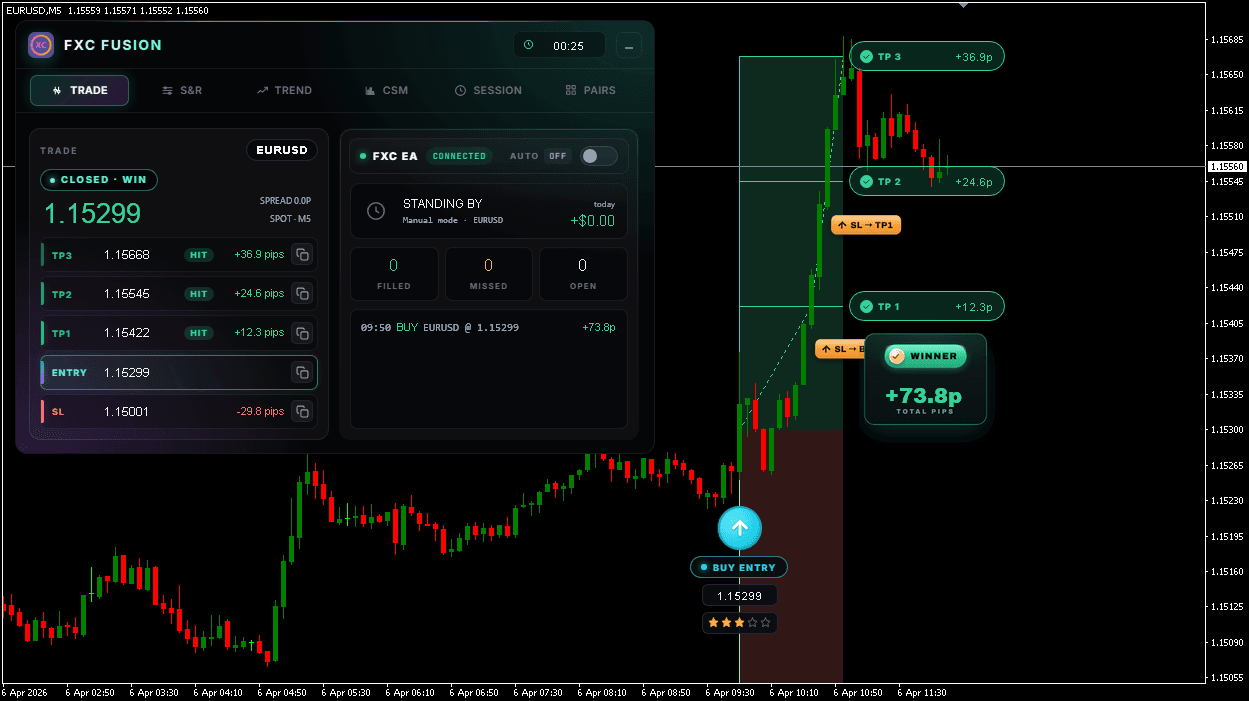Click the SPREAD 0.0P label
The width and height of the screenshot is (1249, 701).
(x=285, y=201)
